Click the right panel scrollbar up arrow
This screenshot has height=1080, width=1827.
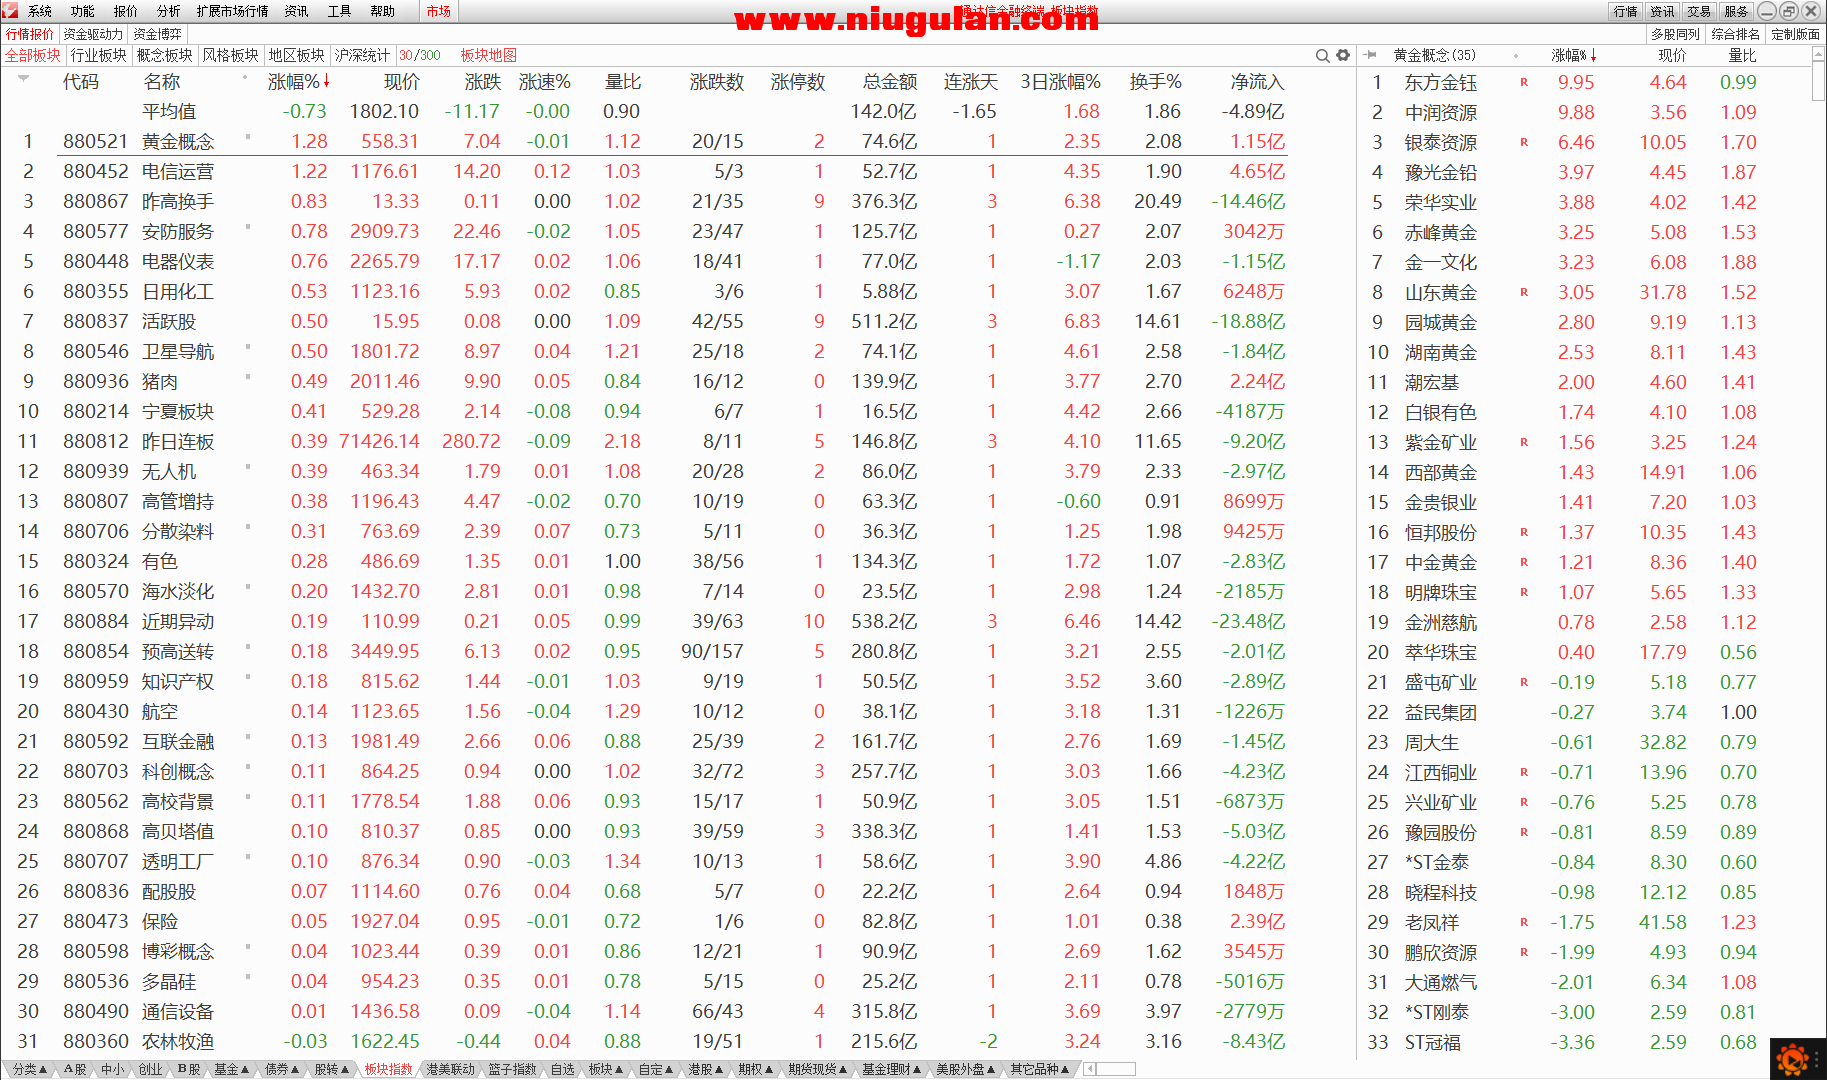coord(1818,56)
